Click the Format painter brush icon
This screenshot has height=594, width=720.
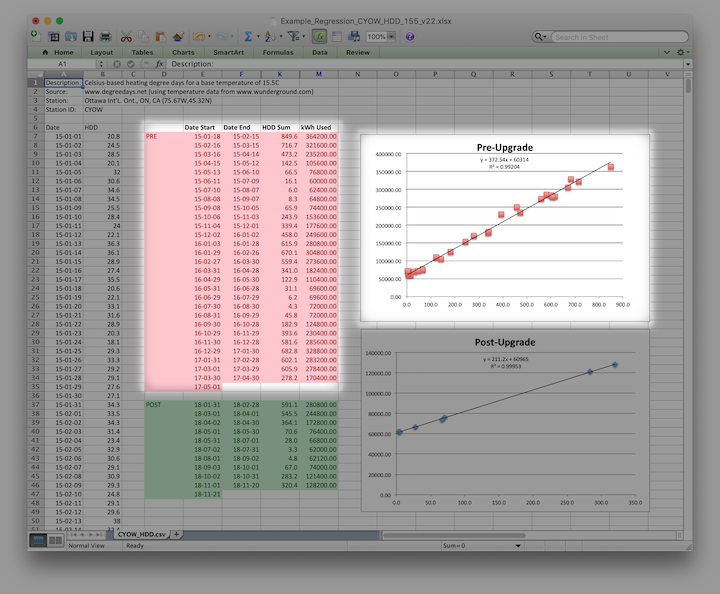[178, 37]
